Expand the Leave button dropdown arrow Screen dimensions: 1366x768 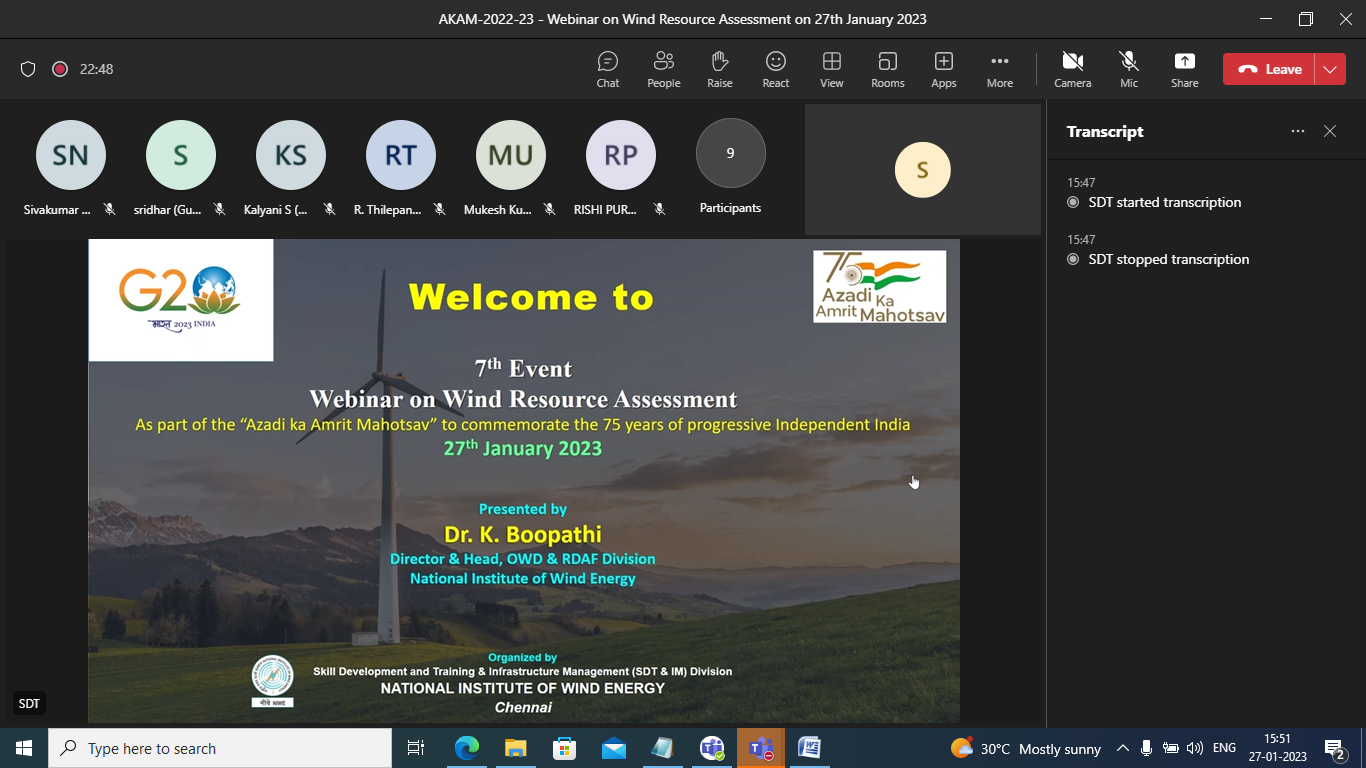[x=1329, y=69]
